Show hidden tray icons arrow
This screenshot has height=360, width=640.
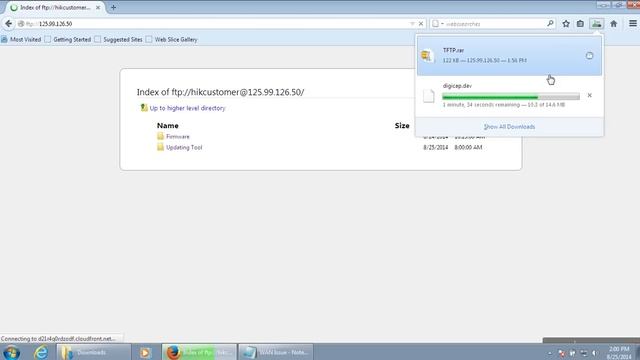point(549,353)
